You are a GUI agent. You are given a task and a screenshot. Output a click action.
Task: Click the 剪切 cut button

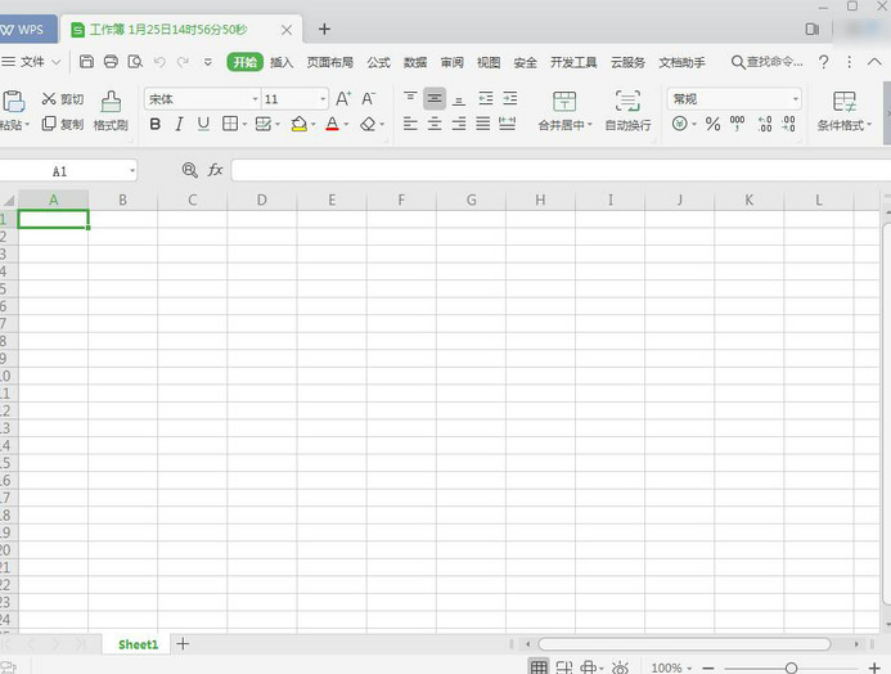point(63,99)
